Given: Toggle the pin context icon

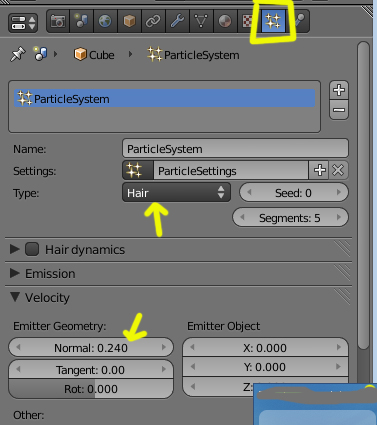Looking at the screenshot, I should tap(18, 54).
